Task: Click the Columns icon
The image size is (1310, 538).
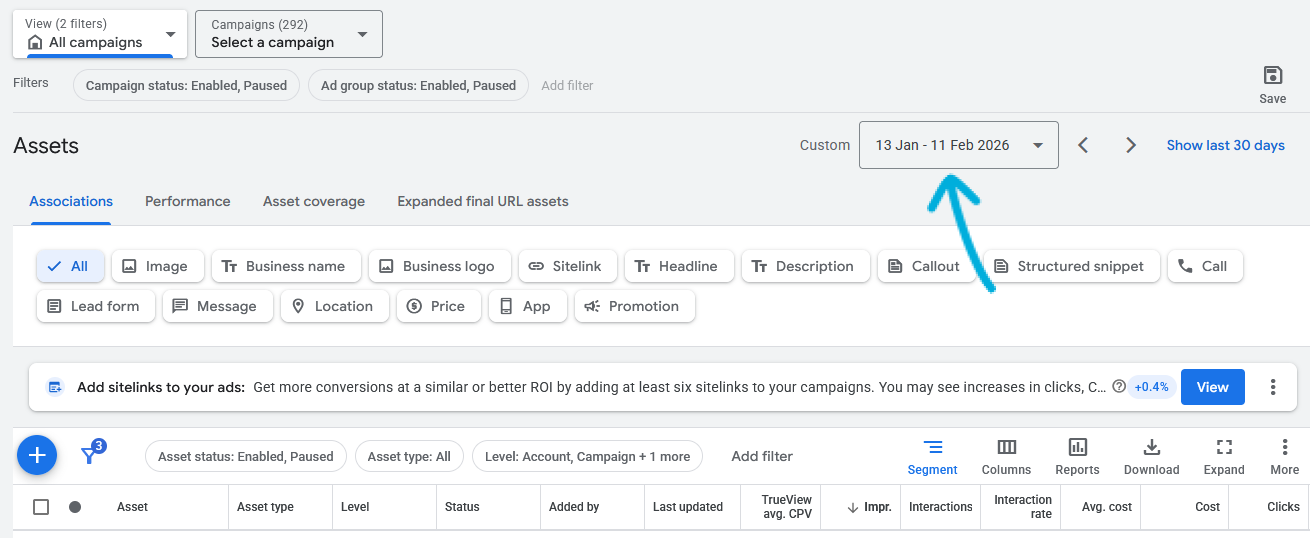Action: pyautogui.click(x=1006, y=456)
